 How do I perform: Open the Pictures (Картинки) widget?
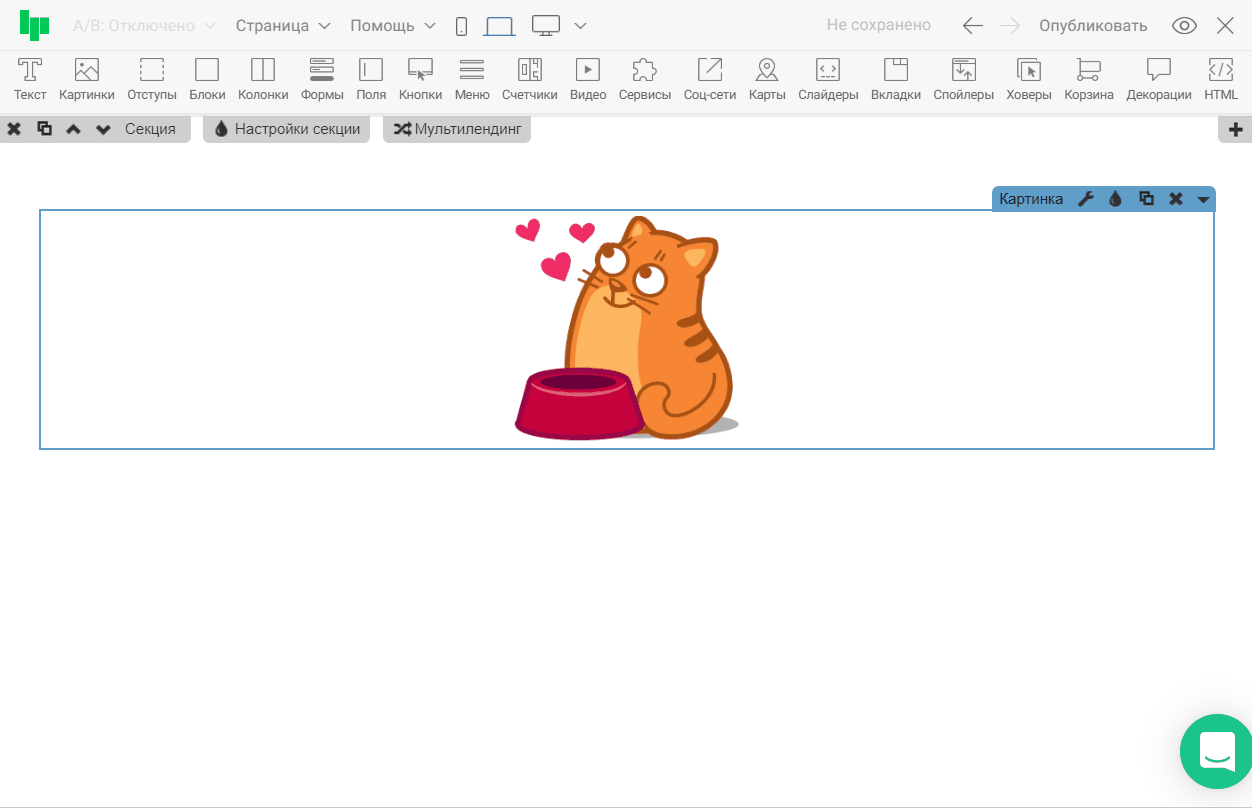point(87,79)
